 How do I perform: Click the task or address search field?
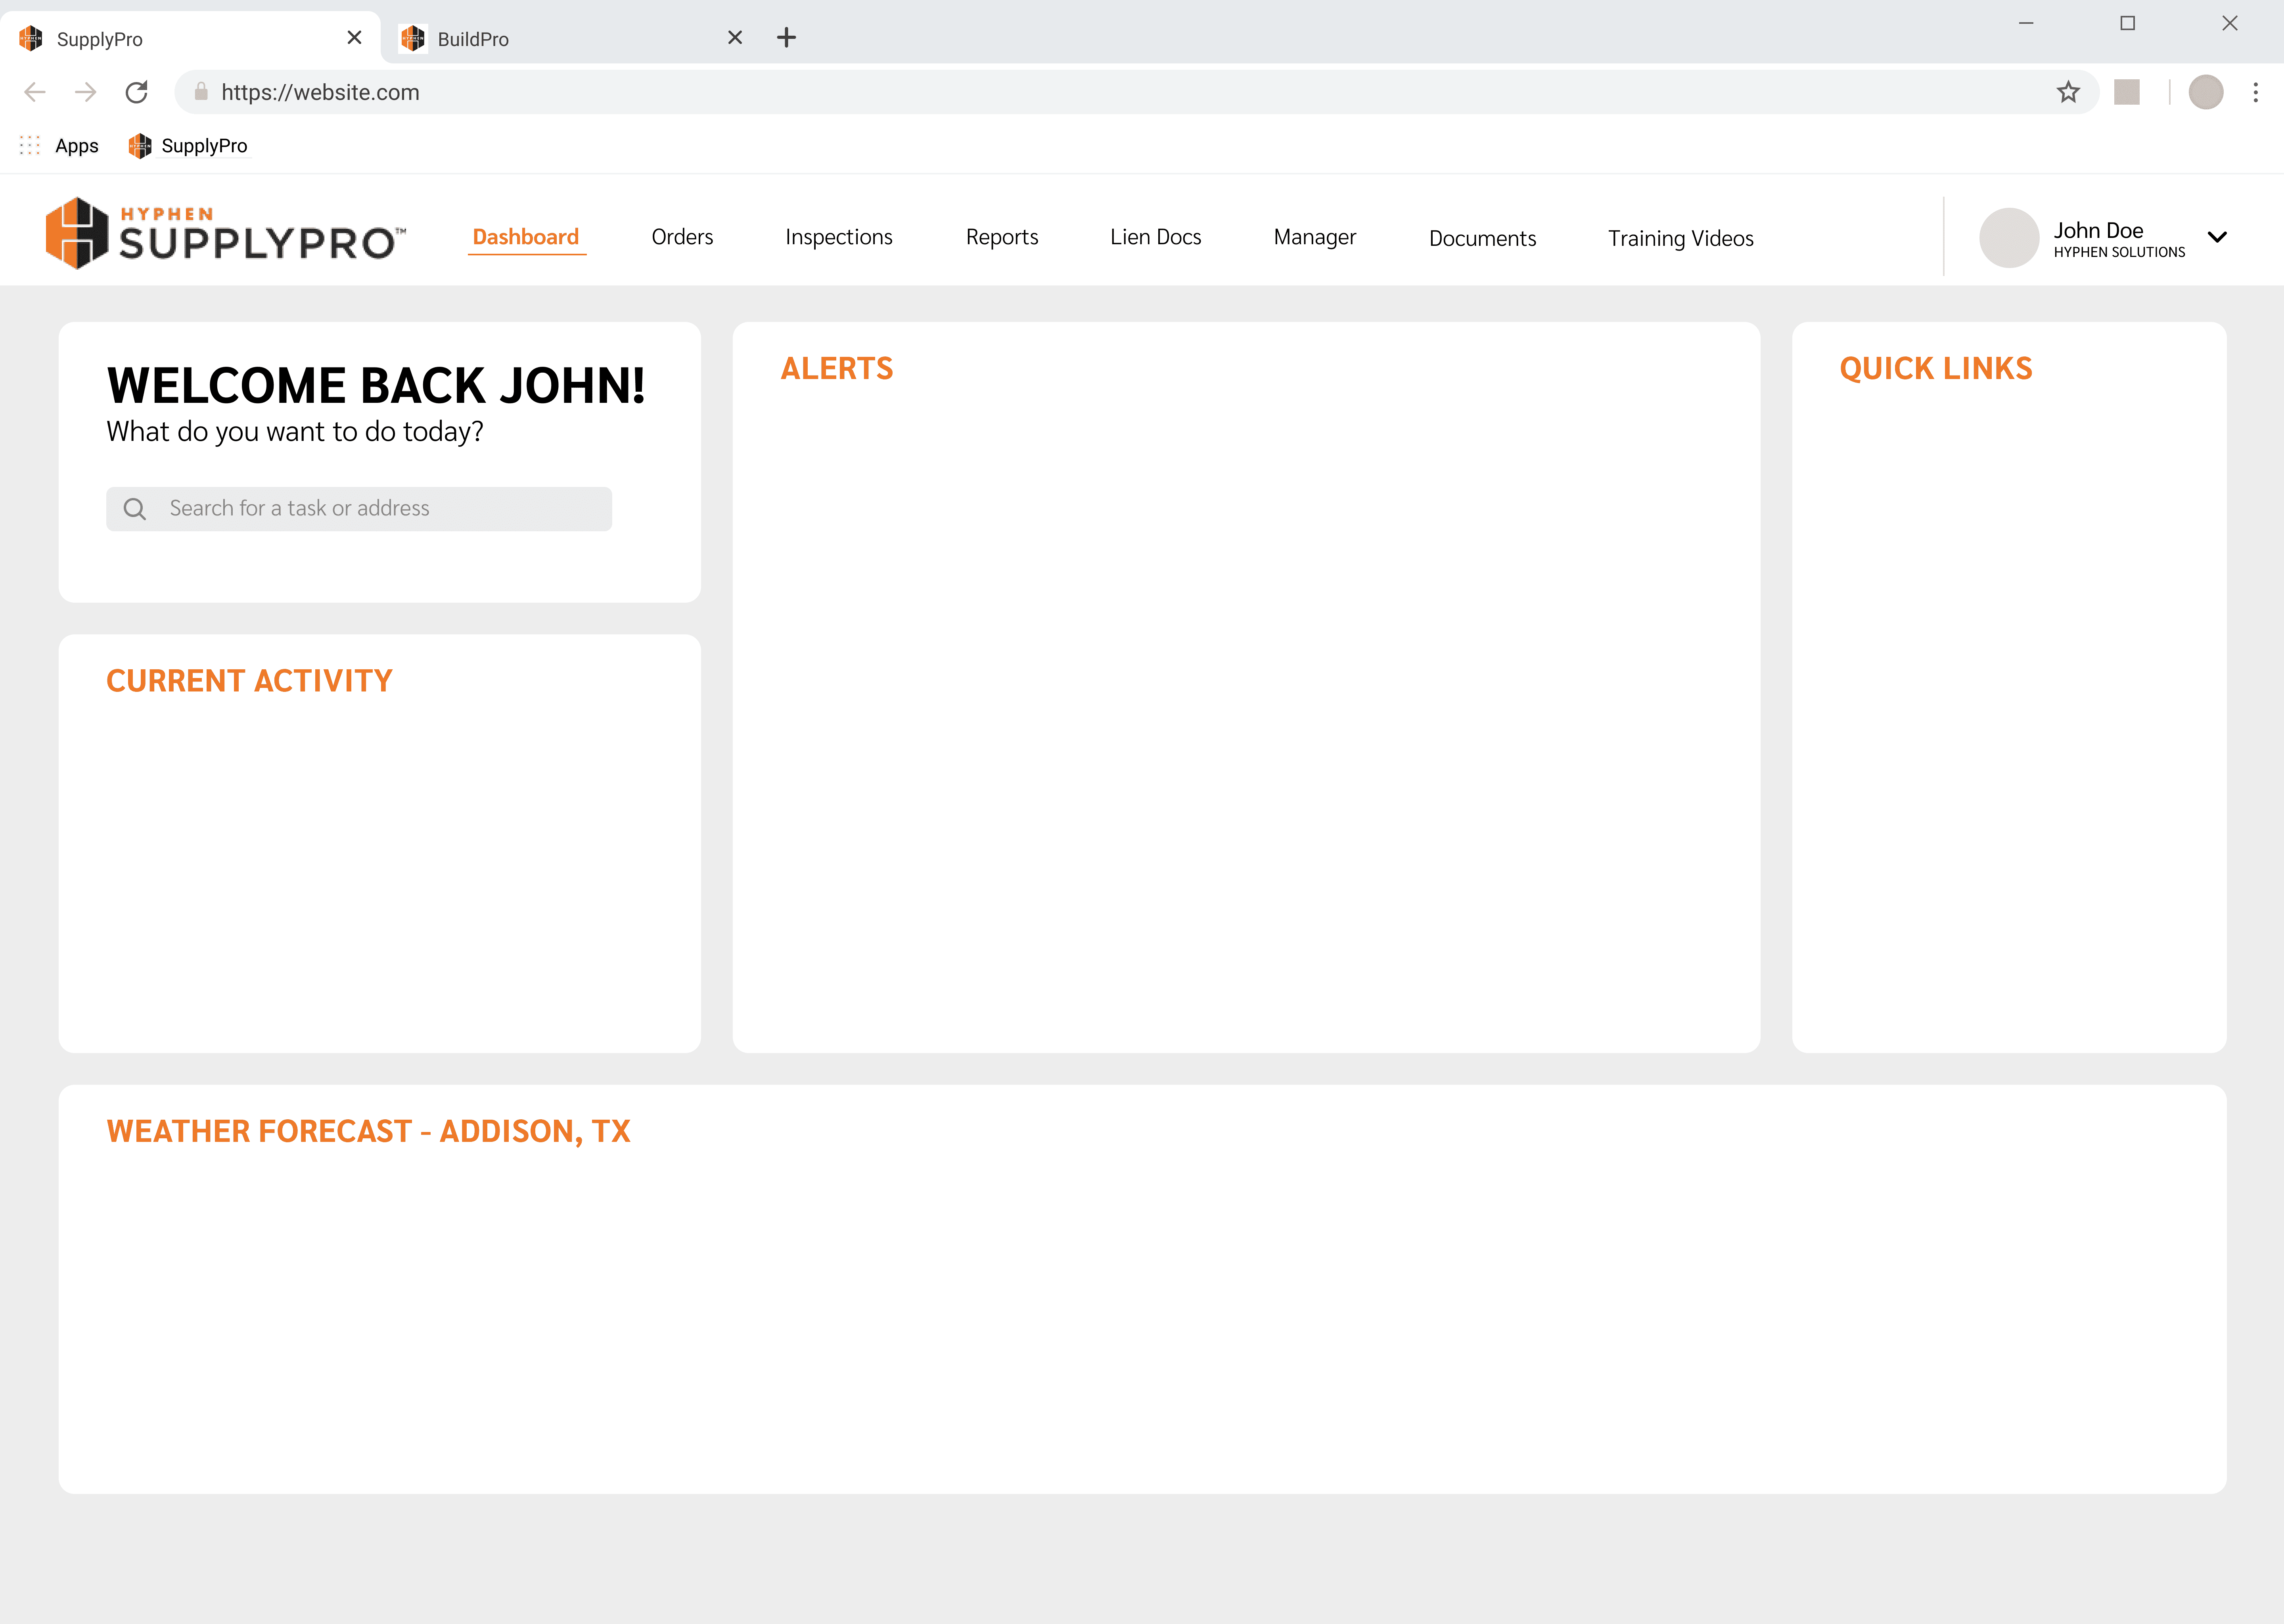coord(380,509)
